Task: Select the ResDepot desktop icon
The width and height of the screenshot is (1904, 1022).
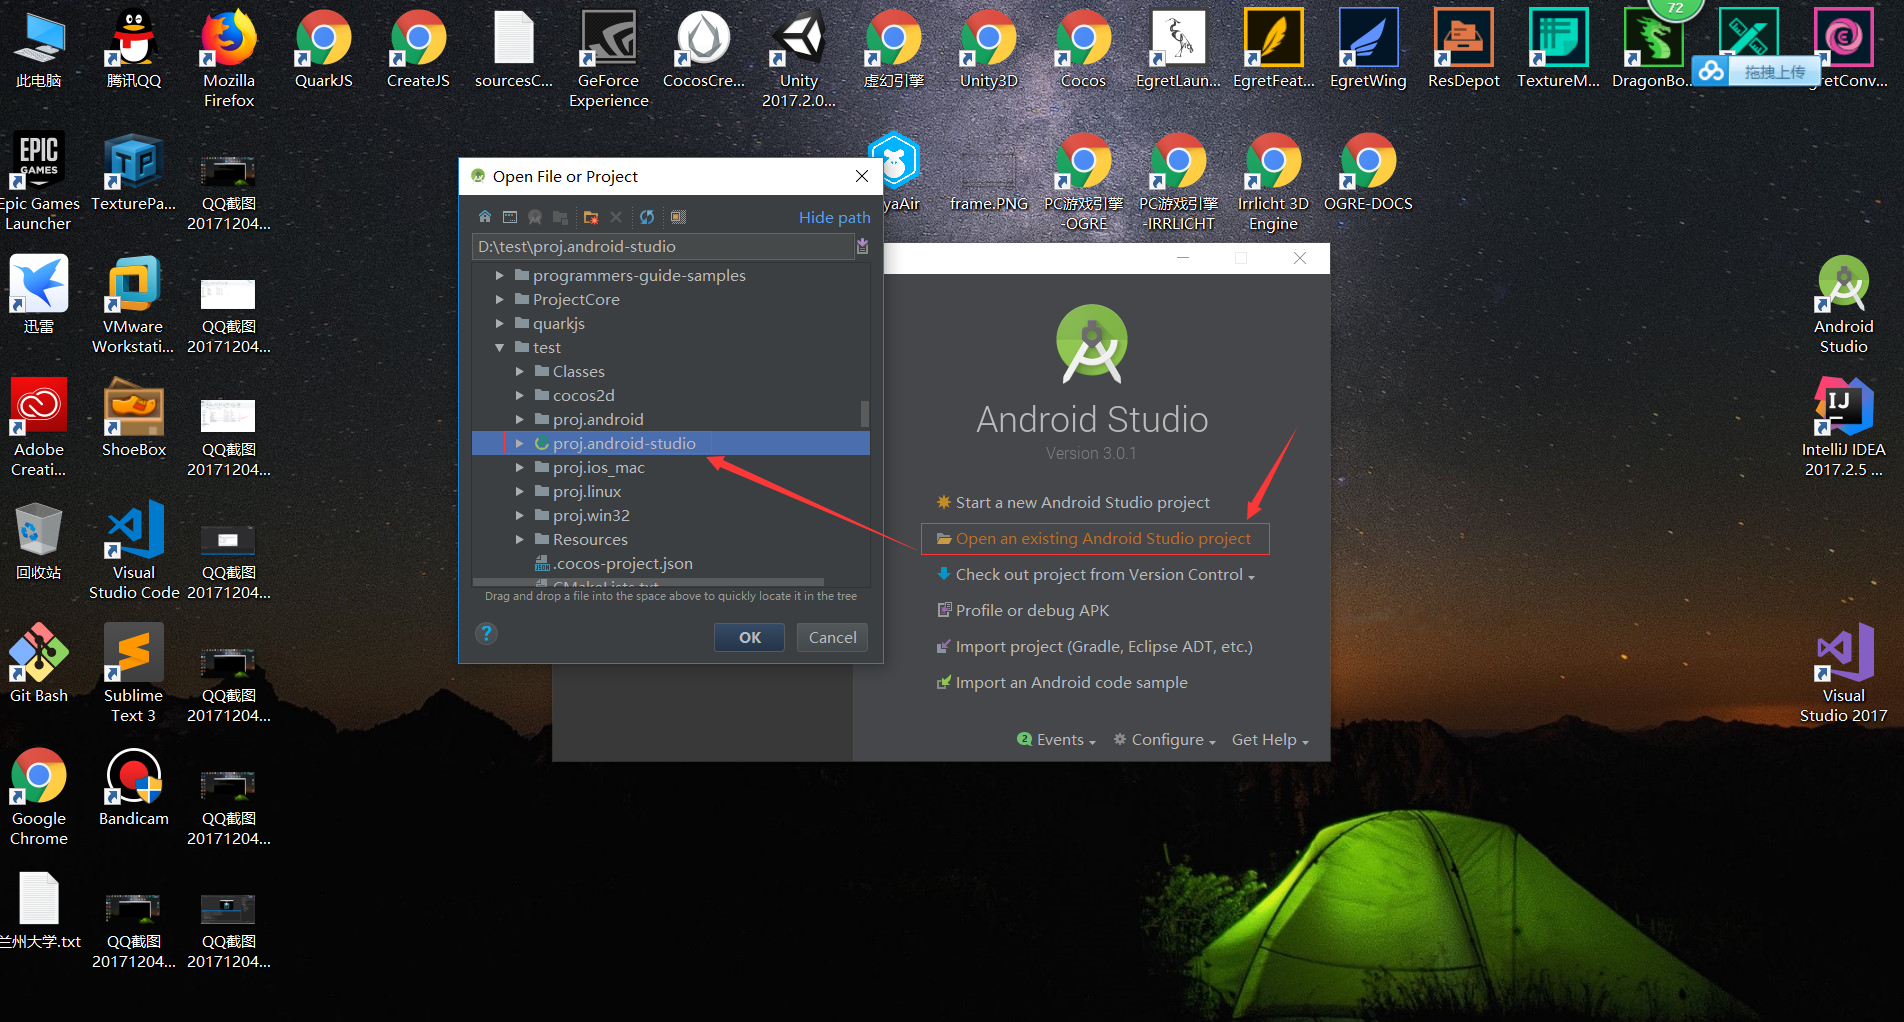Action: [x=1463, y=49]
